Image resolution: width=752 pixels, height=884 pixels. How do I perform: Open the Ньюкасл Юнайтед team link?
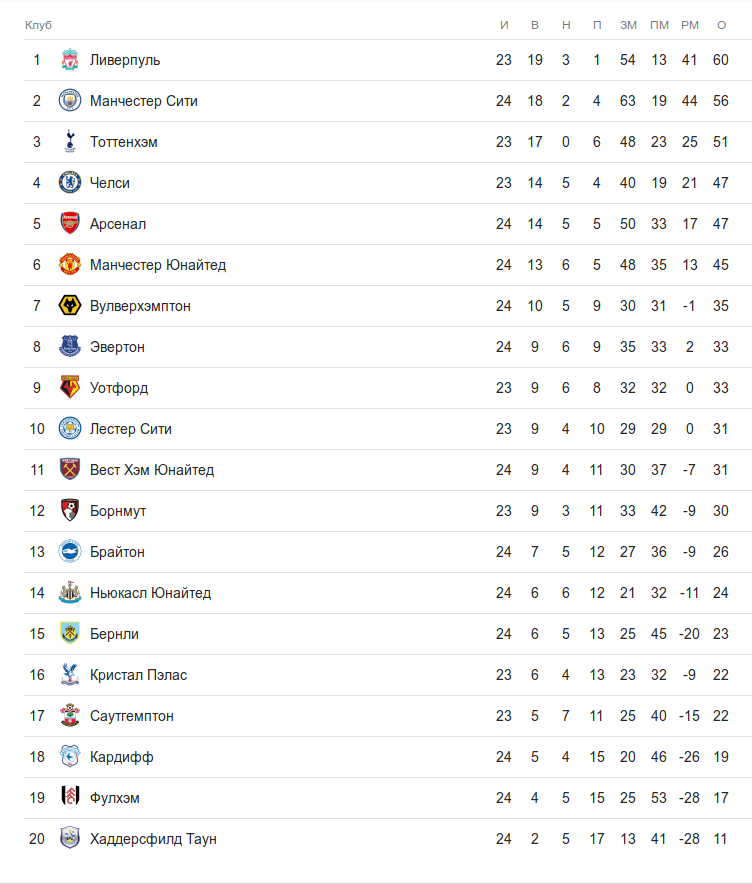(x=150, y=593)
